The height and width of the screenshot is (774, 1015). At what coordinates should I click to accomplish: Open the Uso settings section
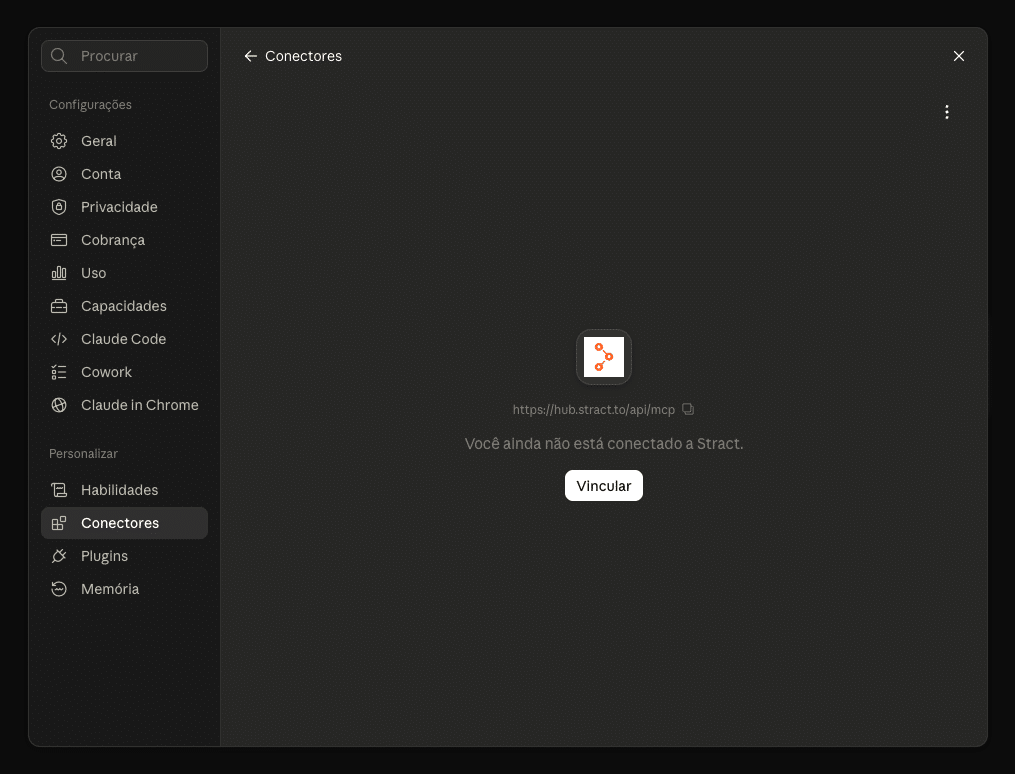point(124,273)
